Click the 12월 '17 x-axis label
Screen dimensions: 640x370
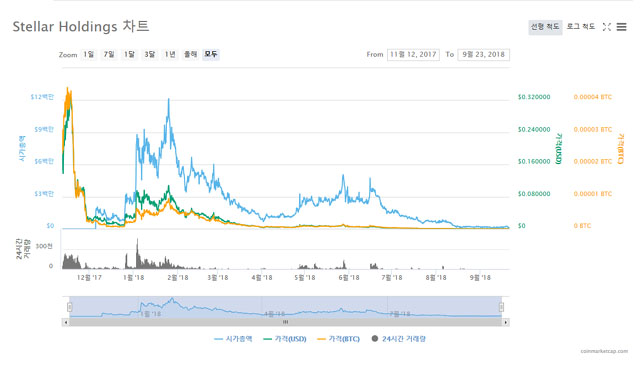point(89,278)
